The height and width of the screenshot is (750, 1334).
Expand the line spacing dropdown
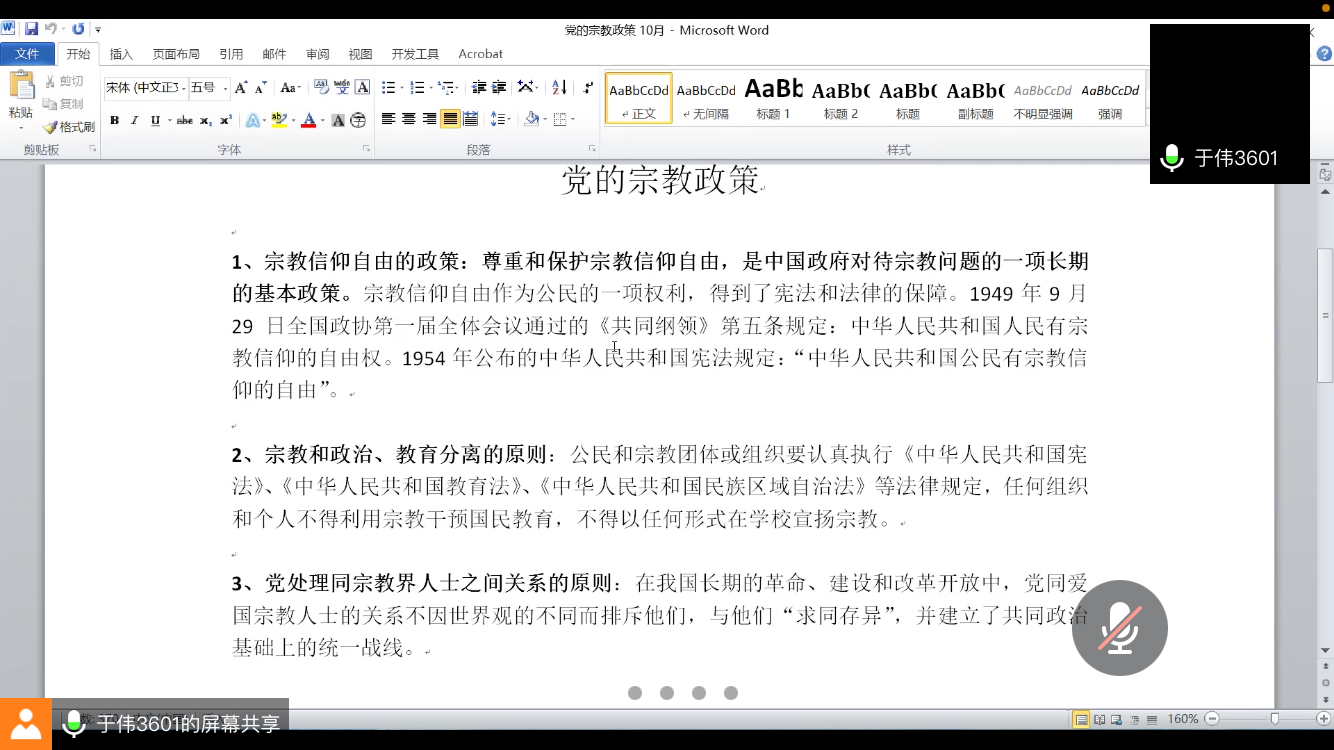(x=509, y=120)
